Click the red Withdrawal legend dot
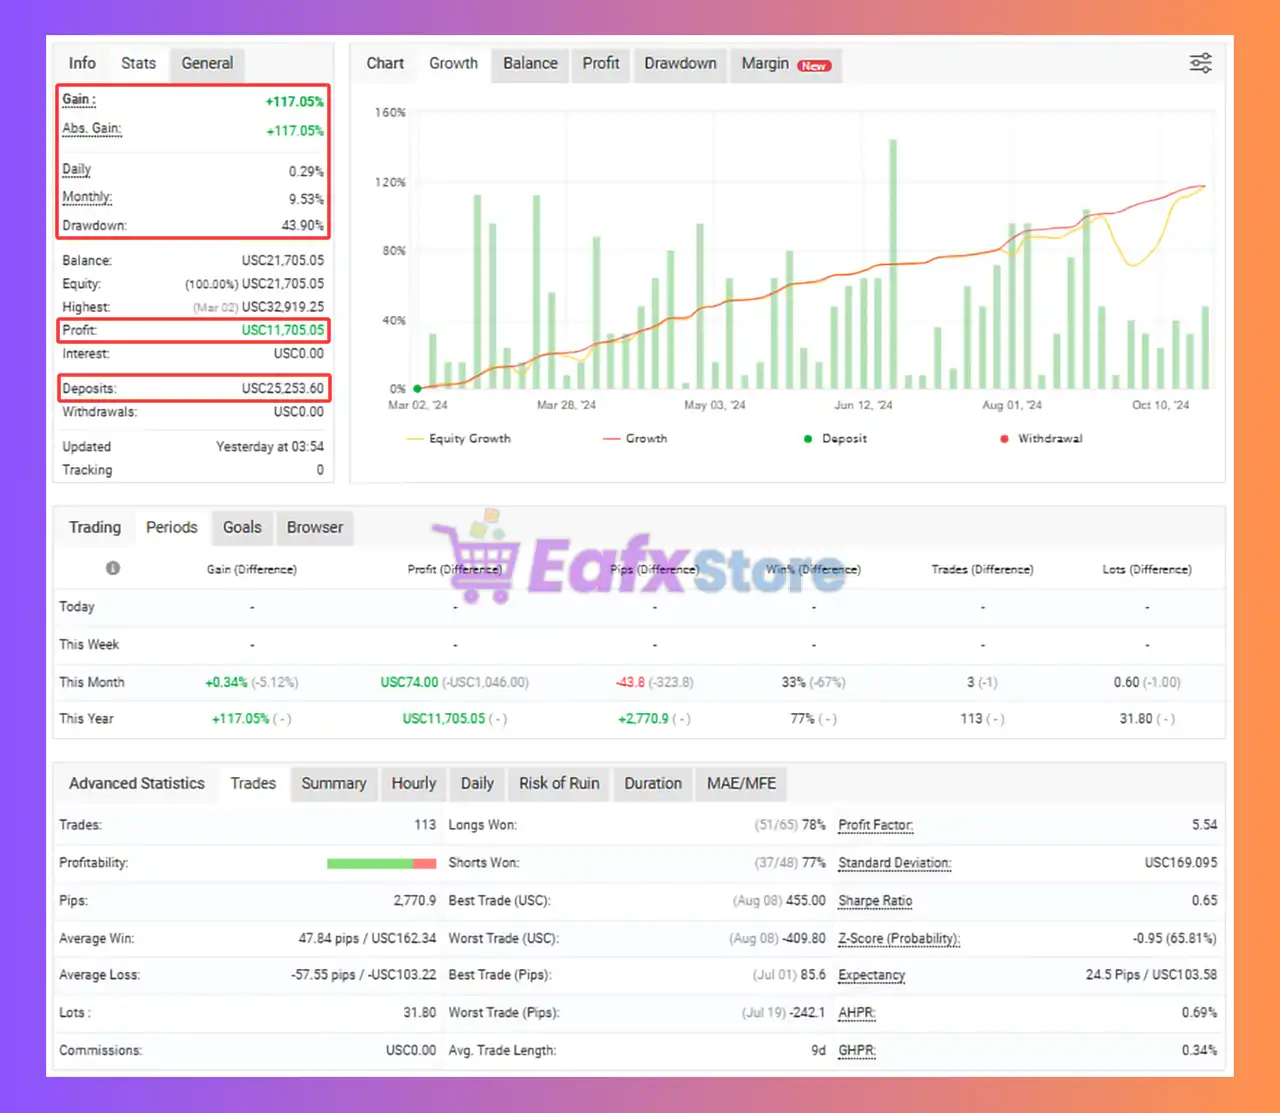 point(1004,438)
